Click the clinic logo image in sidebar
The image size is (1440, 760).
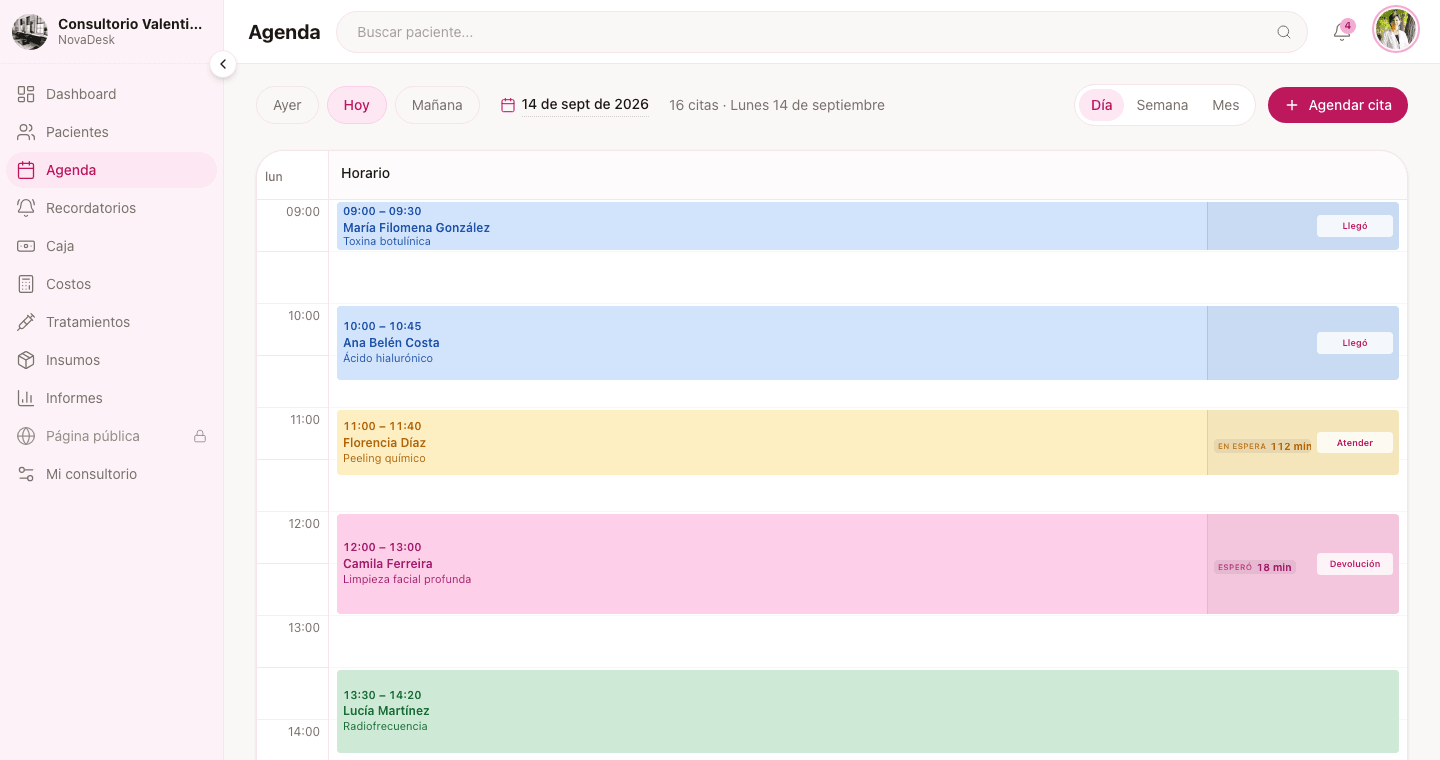coord(30,32)
